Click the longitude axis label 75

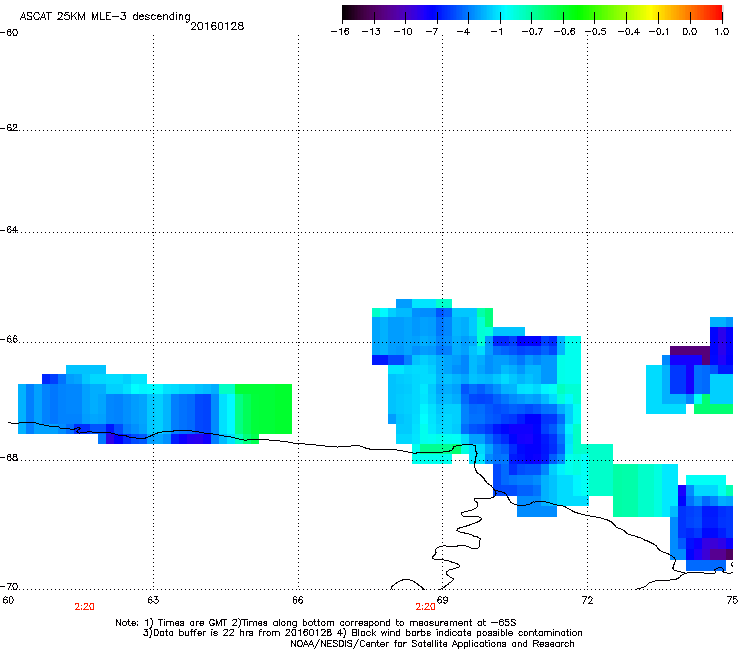pos(732,600)
